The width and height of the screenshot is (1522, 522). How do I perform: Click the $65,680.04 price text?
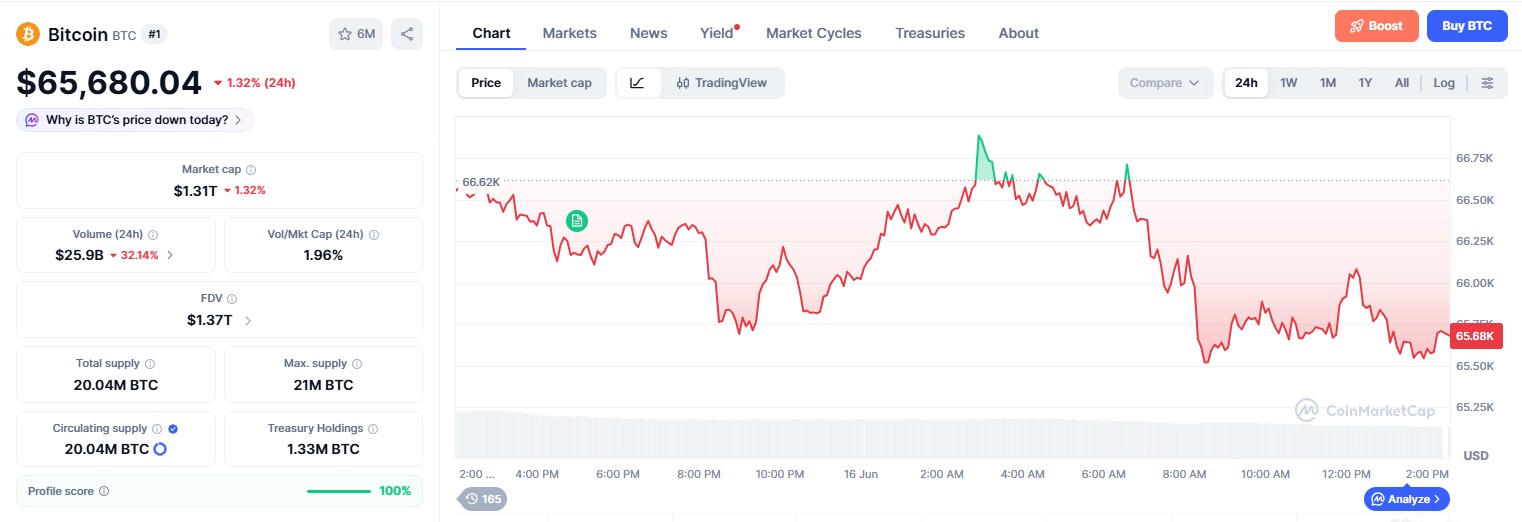pyautogui.click(x=109, y=82)
